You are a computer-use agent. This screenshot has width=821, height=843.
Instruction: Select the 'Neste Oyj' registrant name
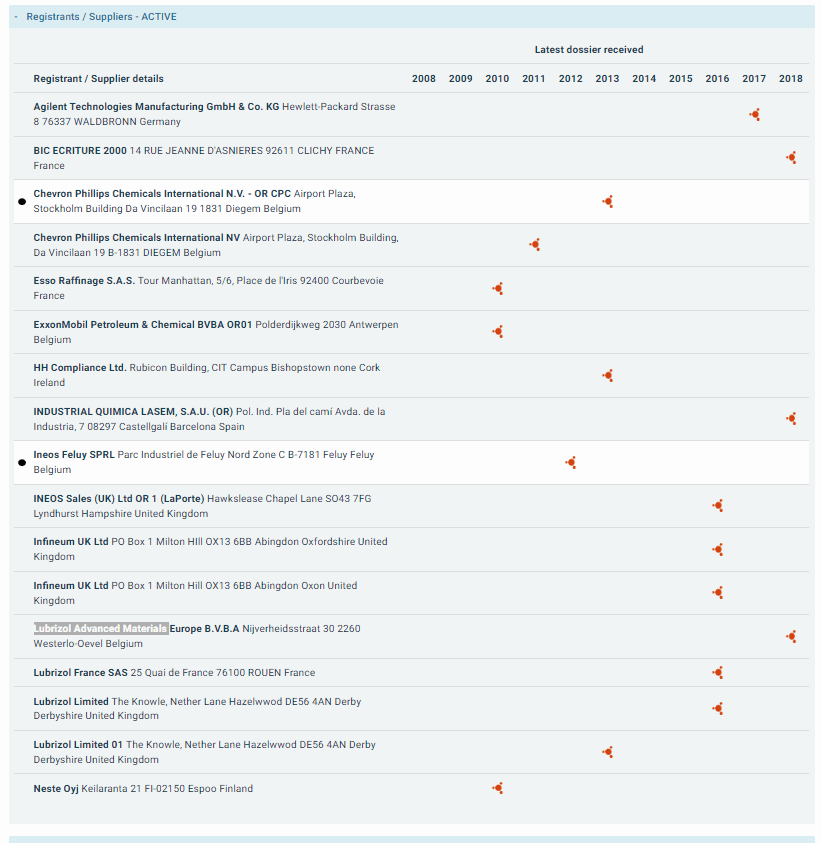[x=56, y=789]
